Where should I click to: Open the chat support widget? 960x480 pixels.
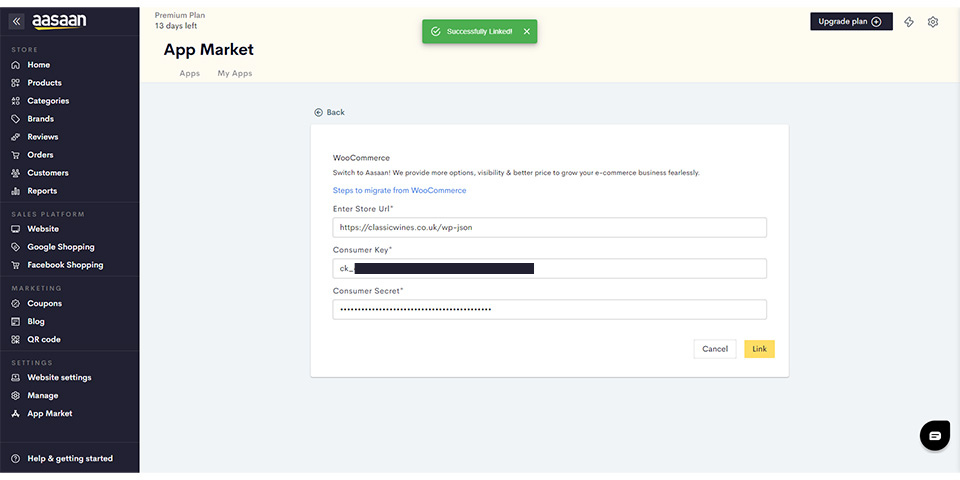click(934, 436)
